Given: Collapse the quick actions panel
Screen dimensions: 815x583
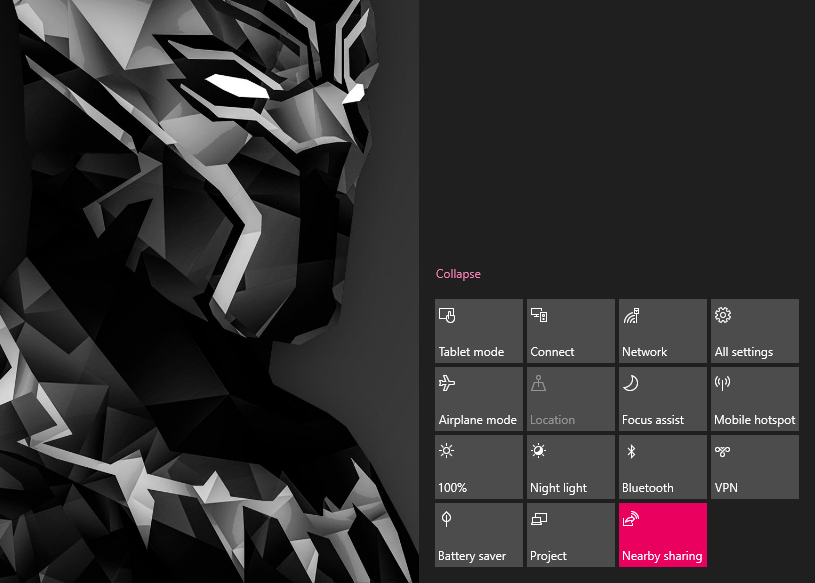Looking at the screenshot, I should point(458,274).
